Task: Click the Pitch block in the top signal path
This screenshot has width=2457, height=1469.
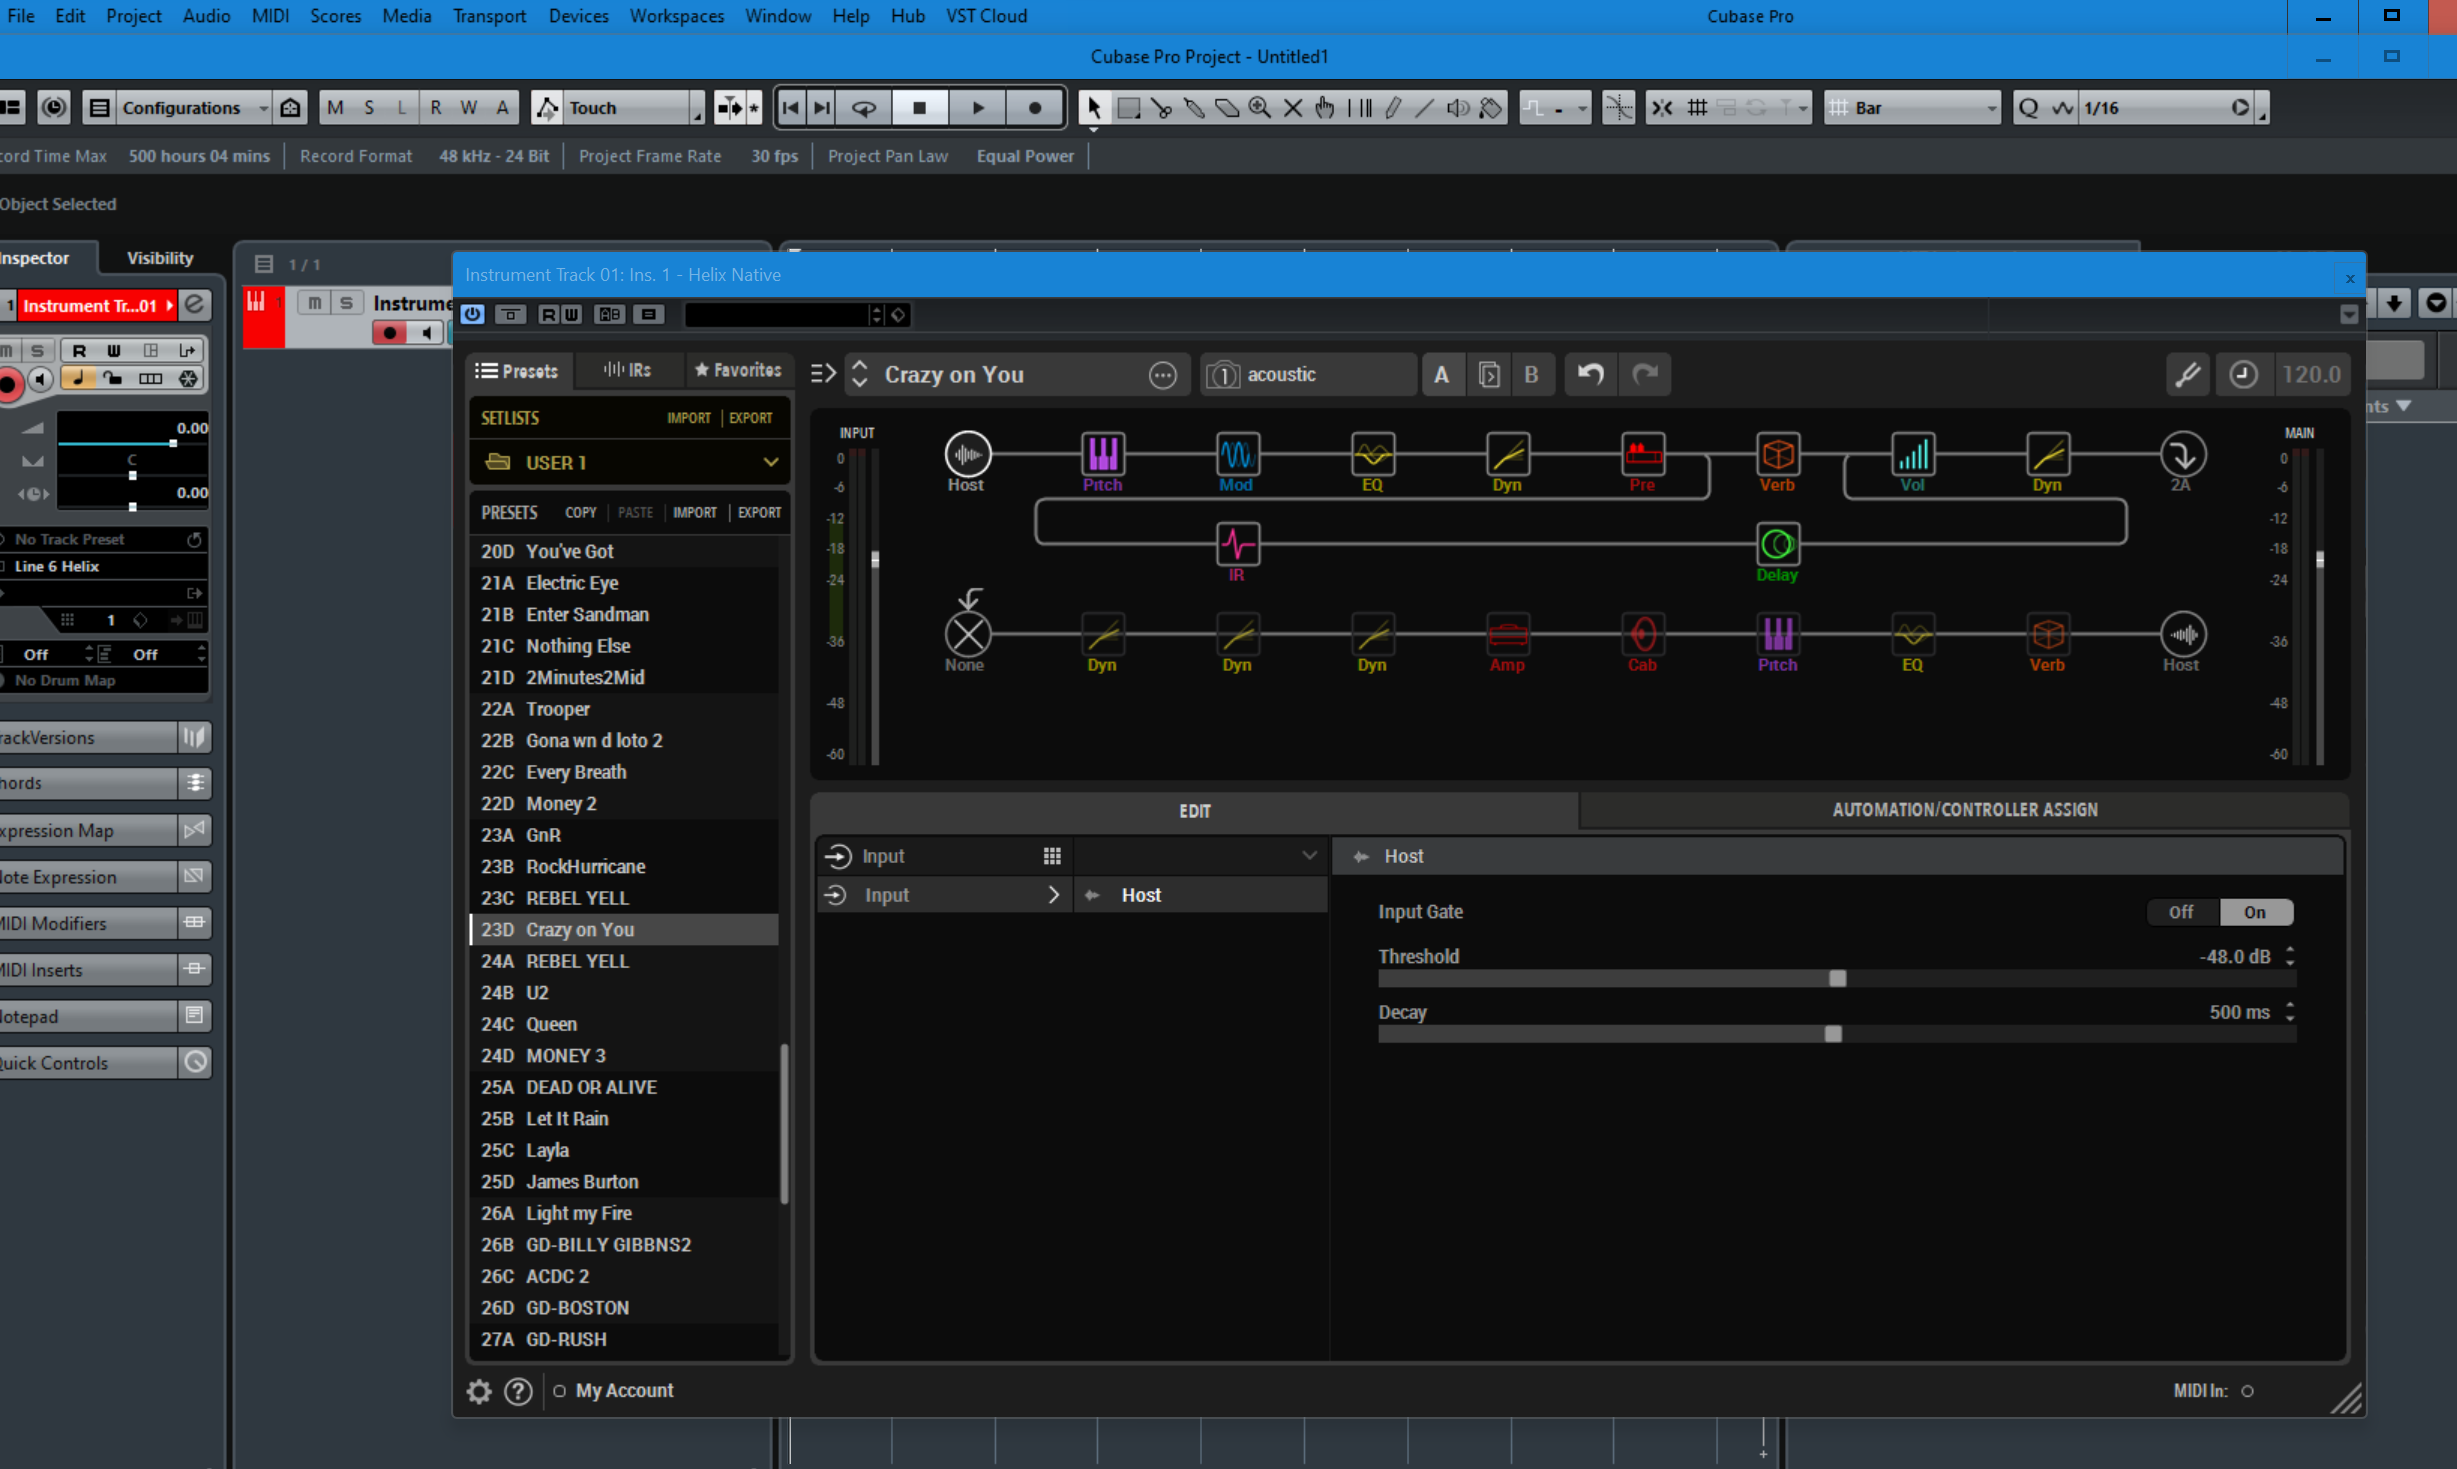Action: click(x=1102, y=454)
